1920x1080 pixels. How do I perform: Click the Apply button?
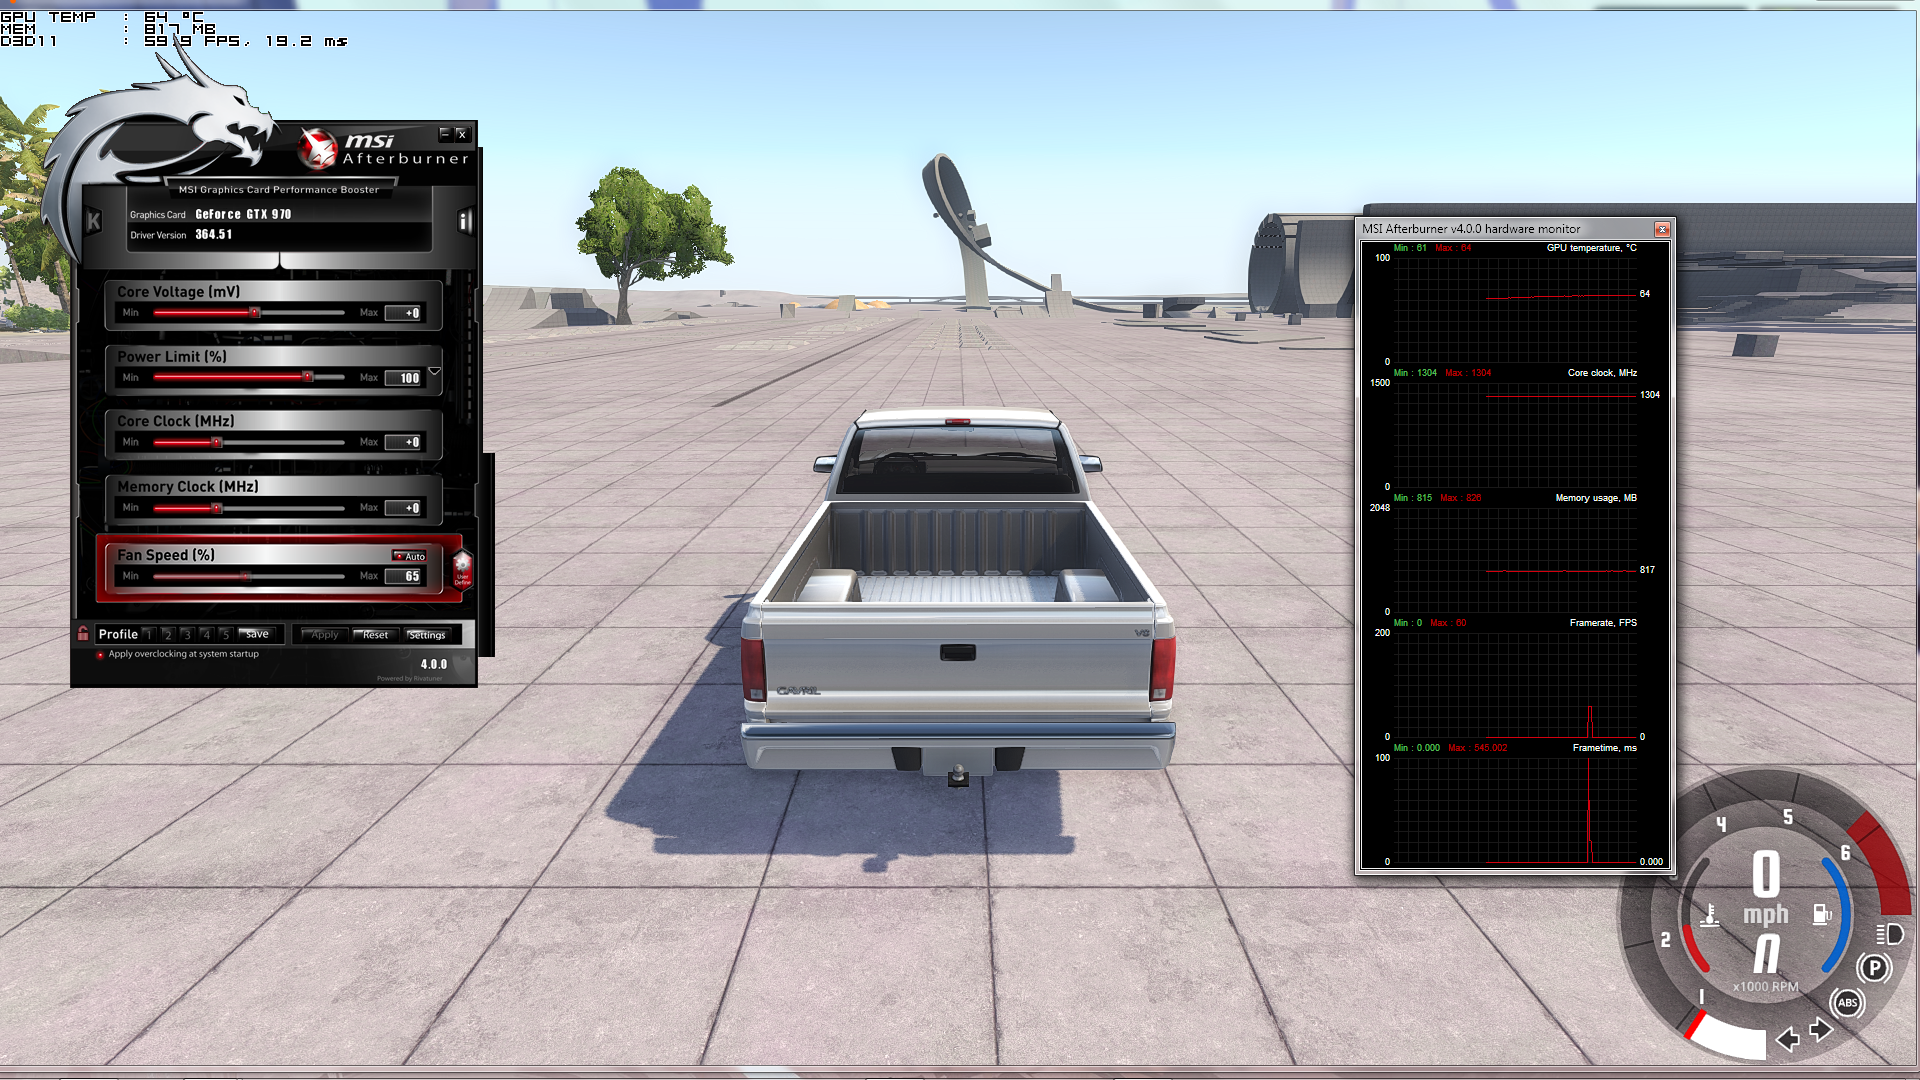tap(323, 635)
